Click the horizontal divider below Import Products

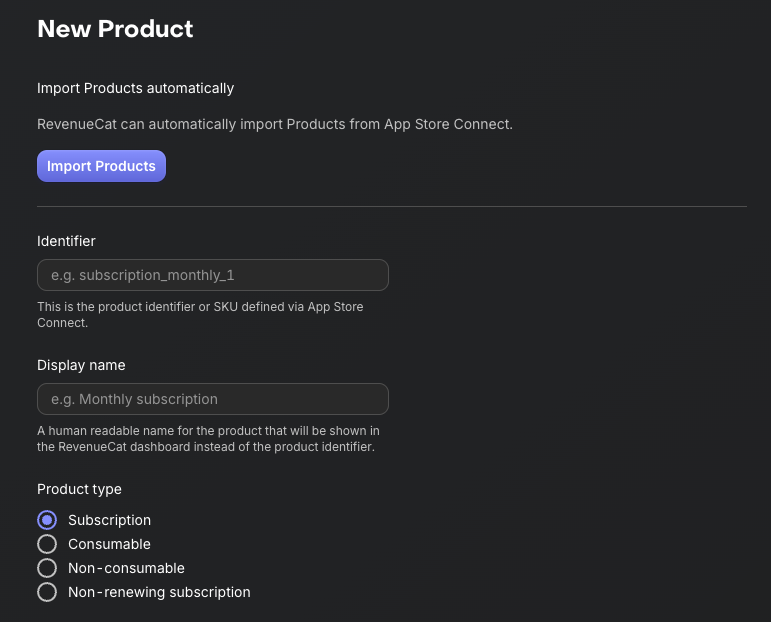(x=391, y=206)
